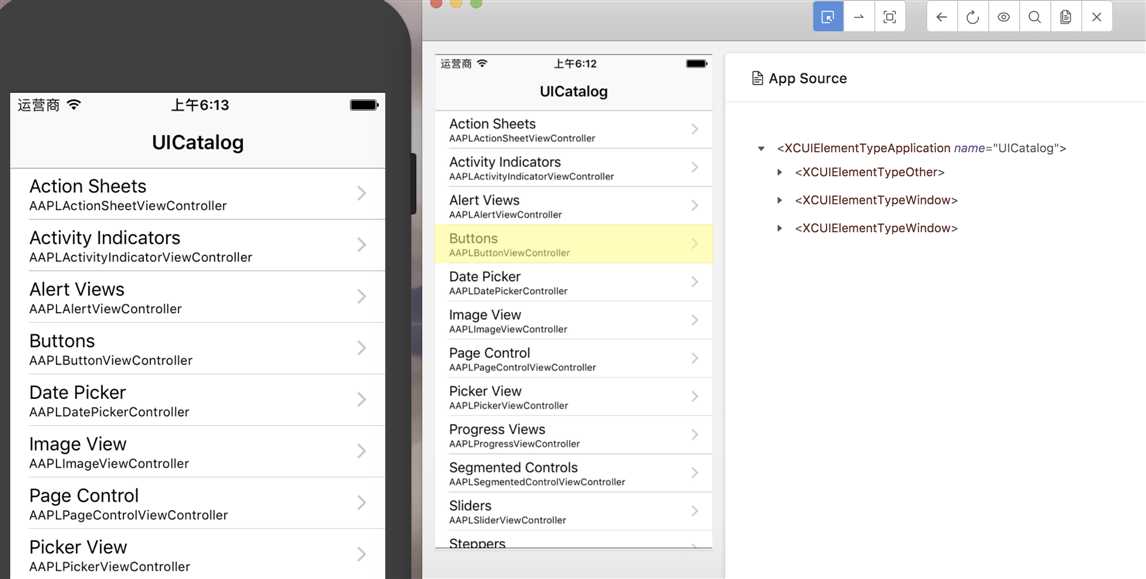Select Segmented Controls row in inspector screenshot
Viewport: 1146px width, 579px height.
click(574, 473)
